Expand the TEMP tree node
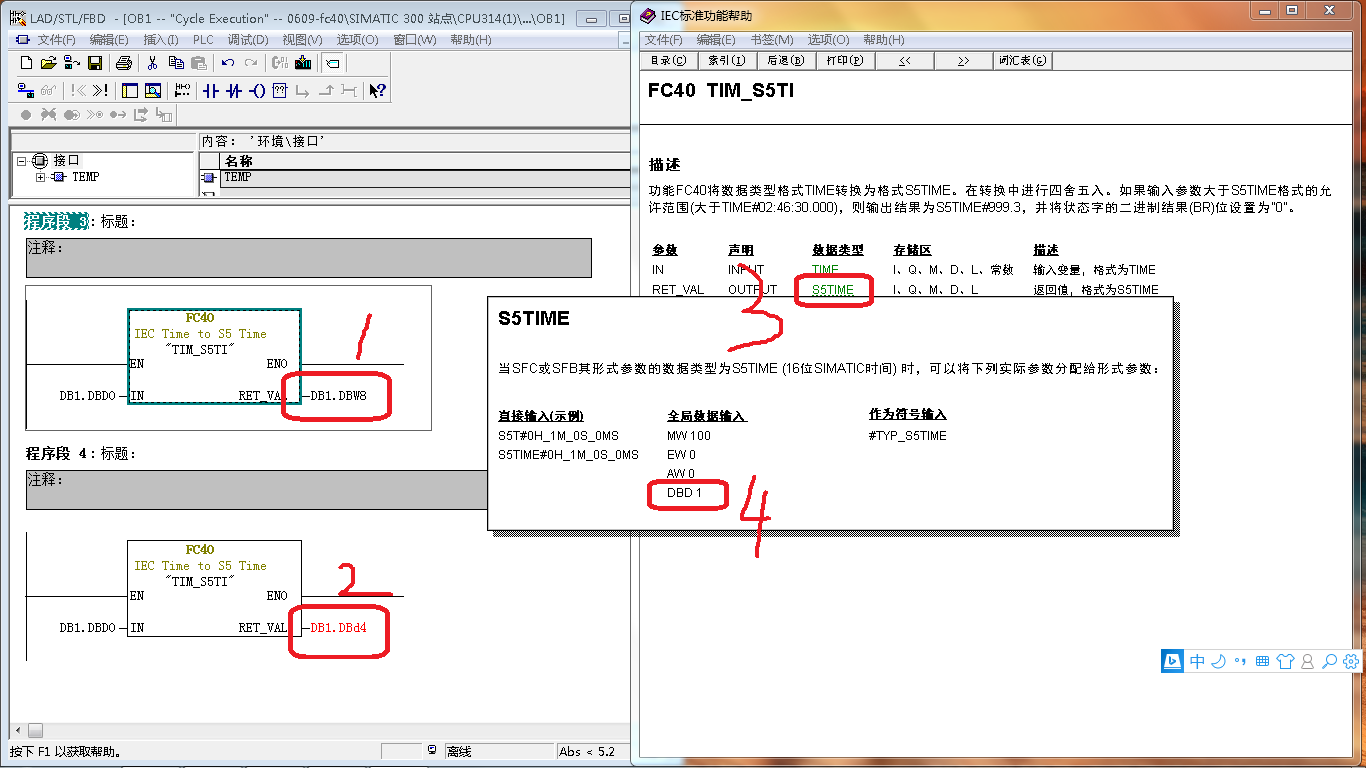Viewport: 1366px width, 768px height. click(41, 177)
